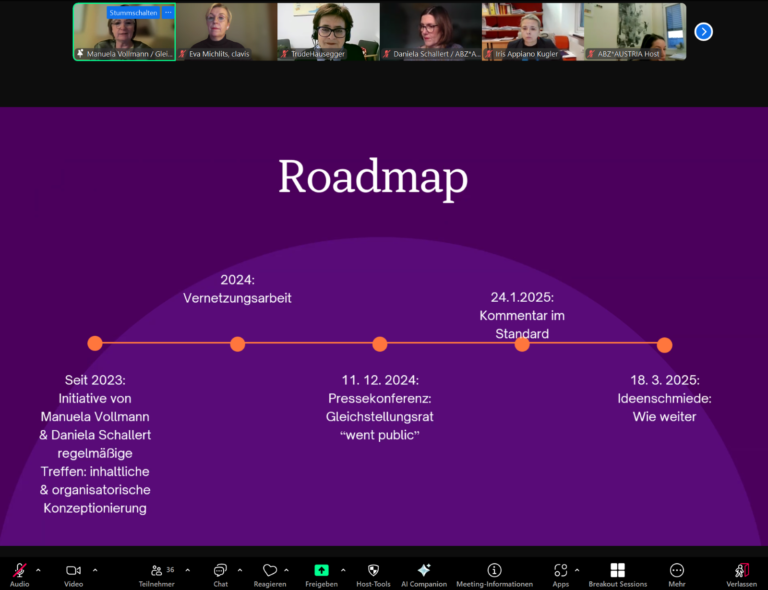Unmute microphone with the Audio icon
768x590 pixels.
pyautogui.click(x=19, y=570)
